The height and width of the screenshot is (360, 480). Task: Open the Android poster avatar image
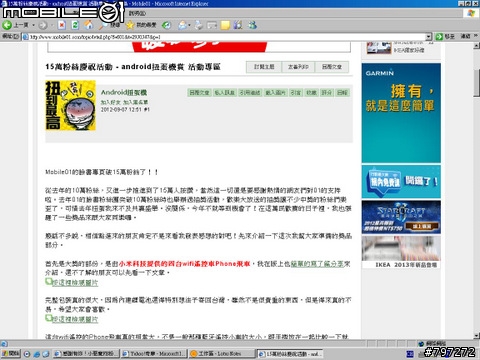tap(71, 105)
